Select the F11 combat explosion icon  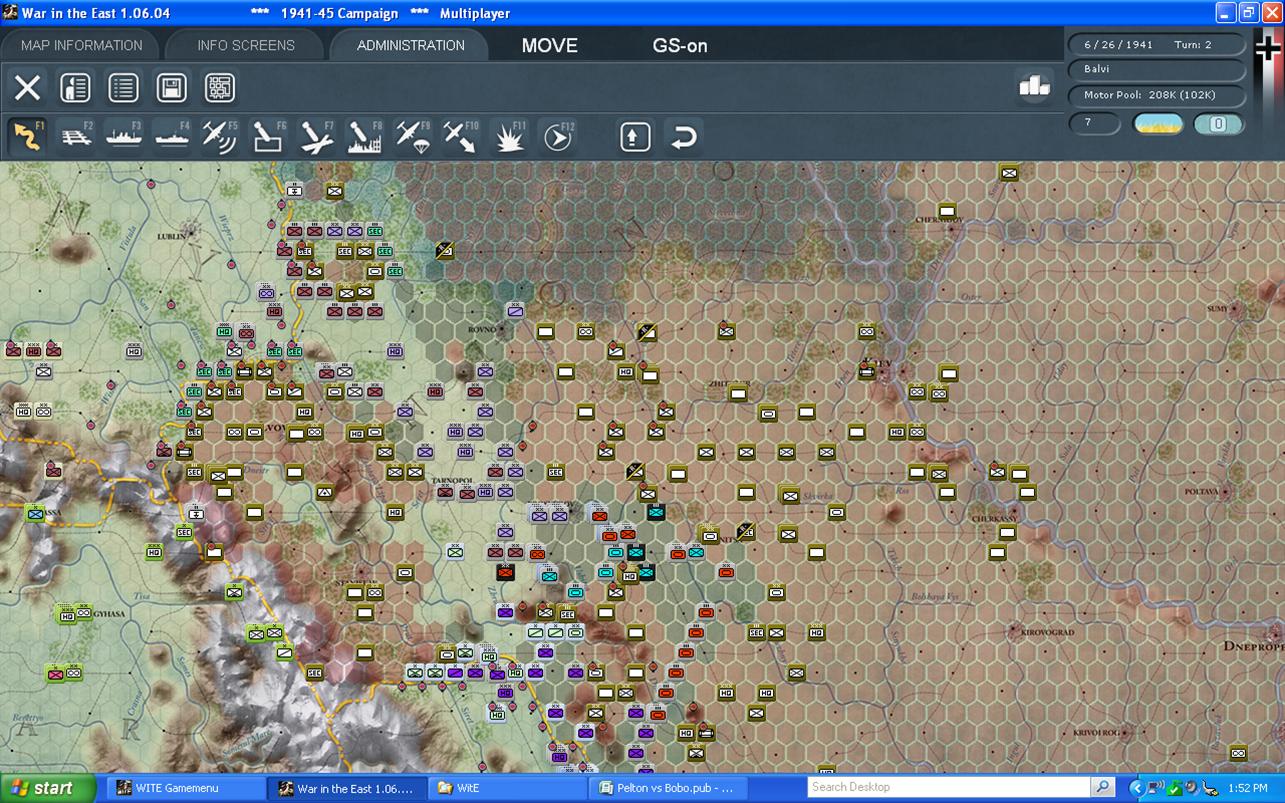pyautogui.click(x=509, y=137)
